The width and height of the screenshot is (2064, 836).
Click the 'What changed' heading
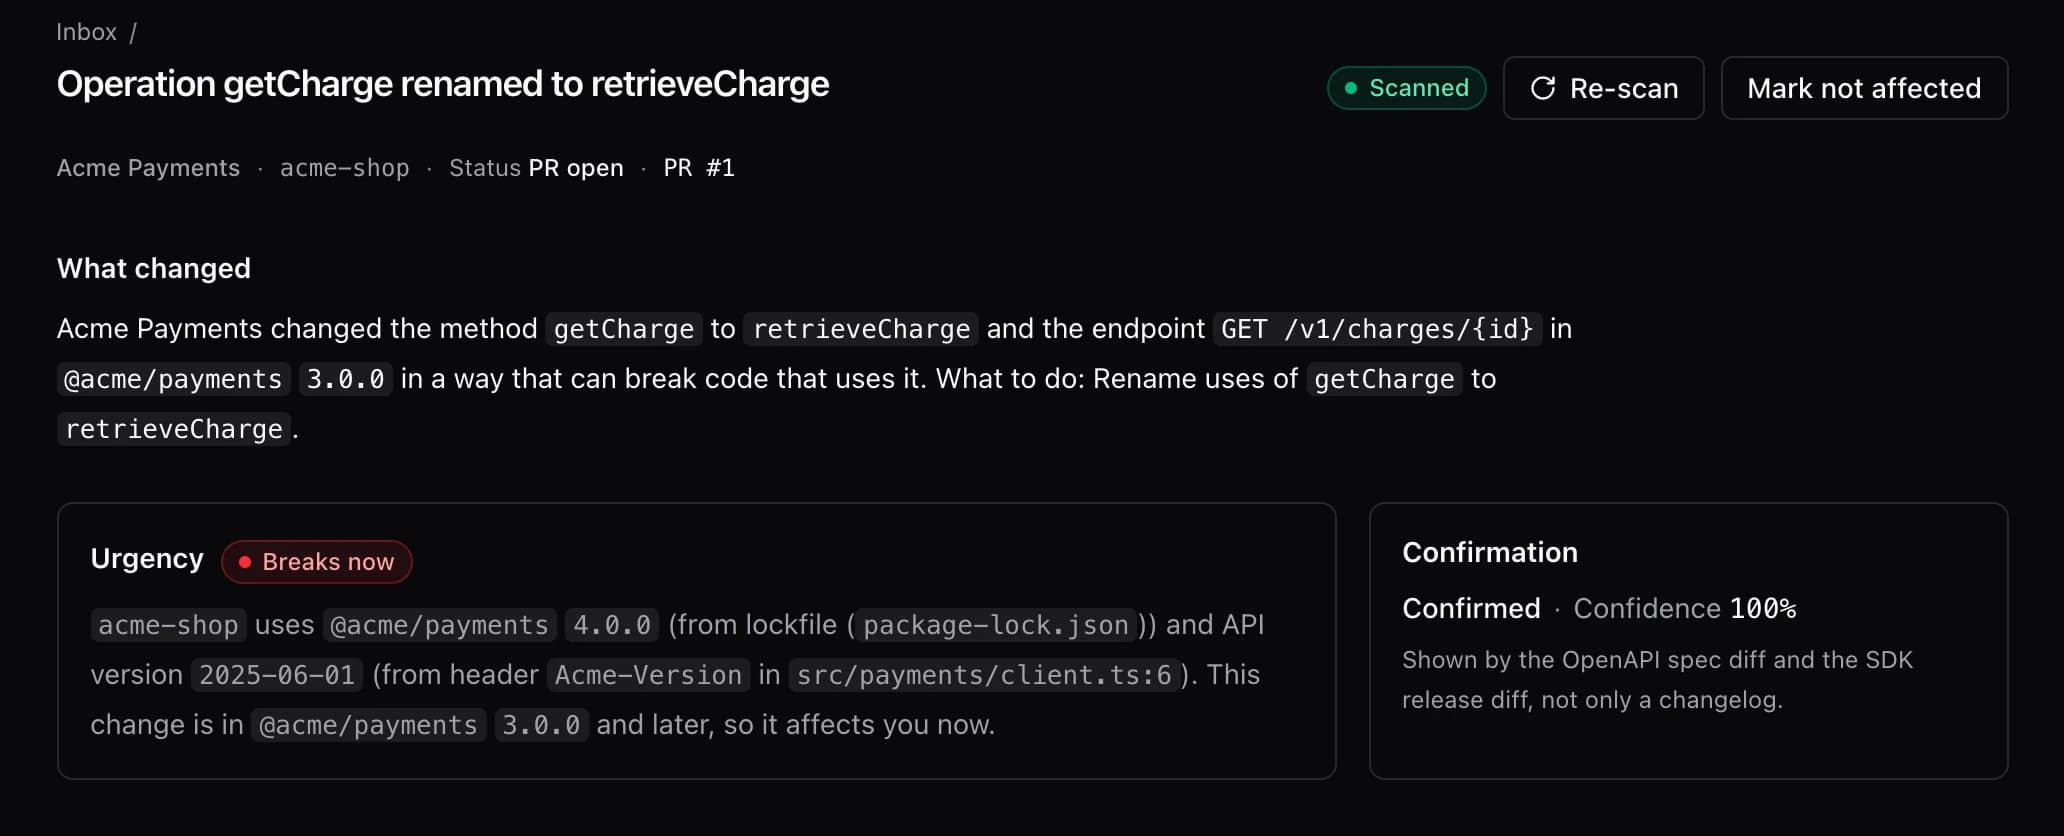(x=154, y=268)
